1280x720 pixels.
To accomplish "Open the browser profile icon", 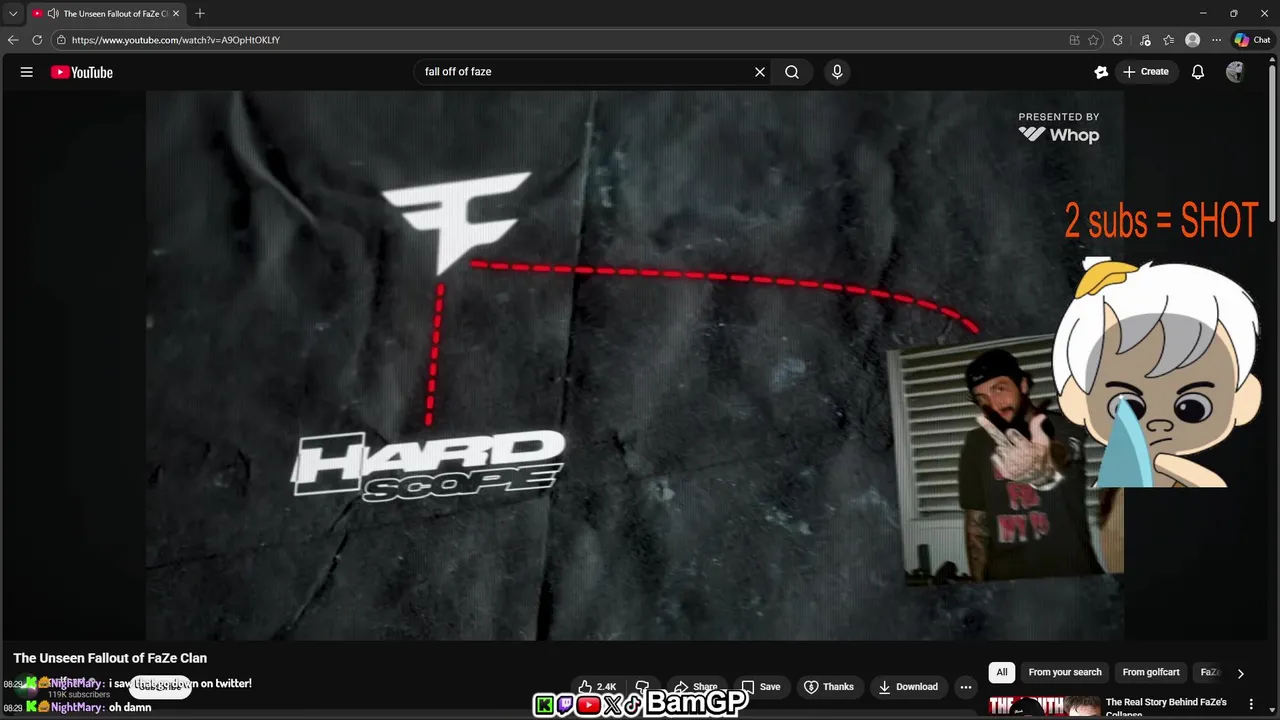I will pos(1192,40).
